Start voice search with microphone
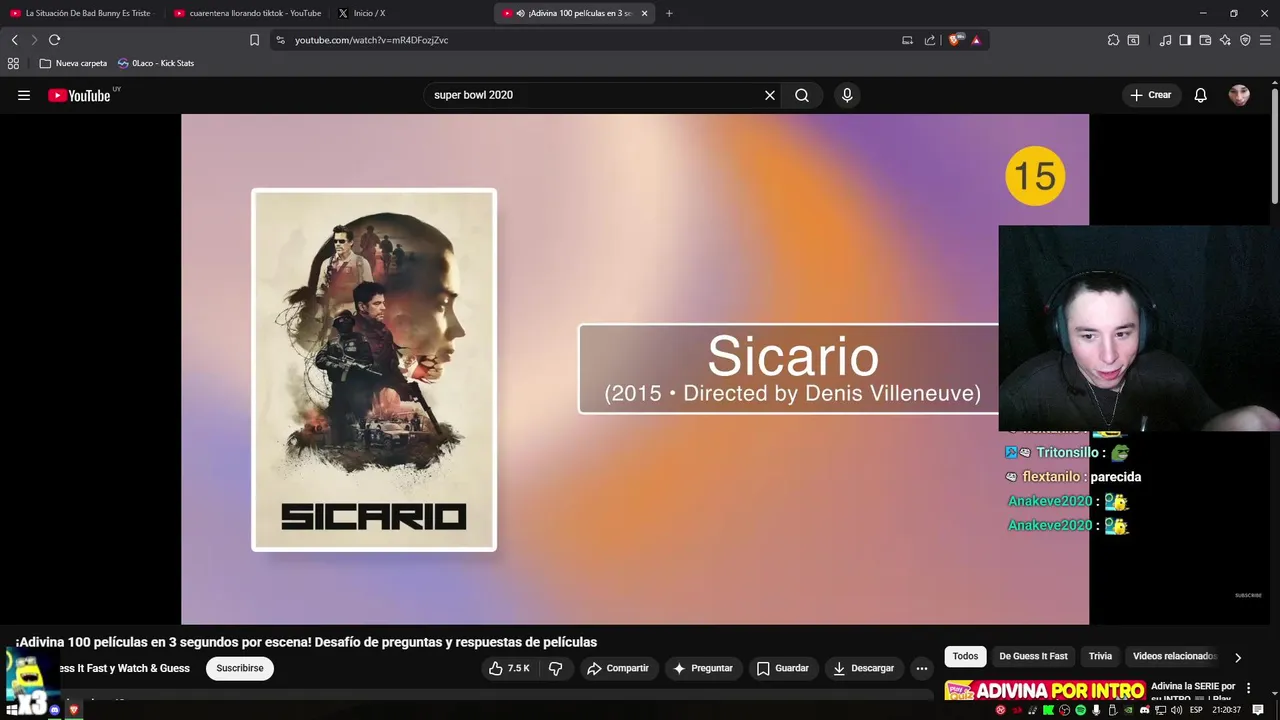The height and width of the screenshot is (720, 1280). tap(847, 95)
